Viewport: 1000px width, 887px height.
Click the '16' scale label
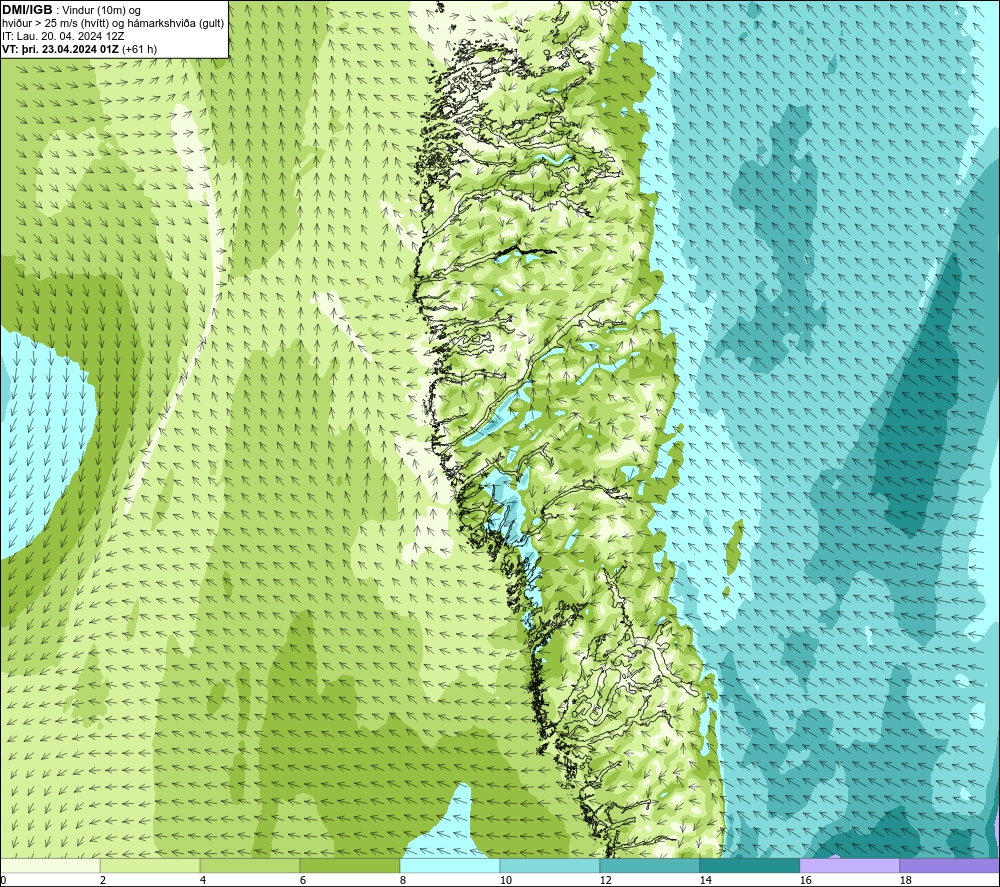(x=805, y=881)
